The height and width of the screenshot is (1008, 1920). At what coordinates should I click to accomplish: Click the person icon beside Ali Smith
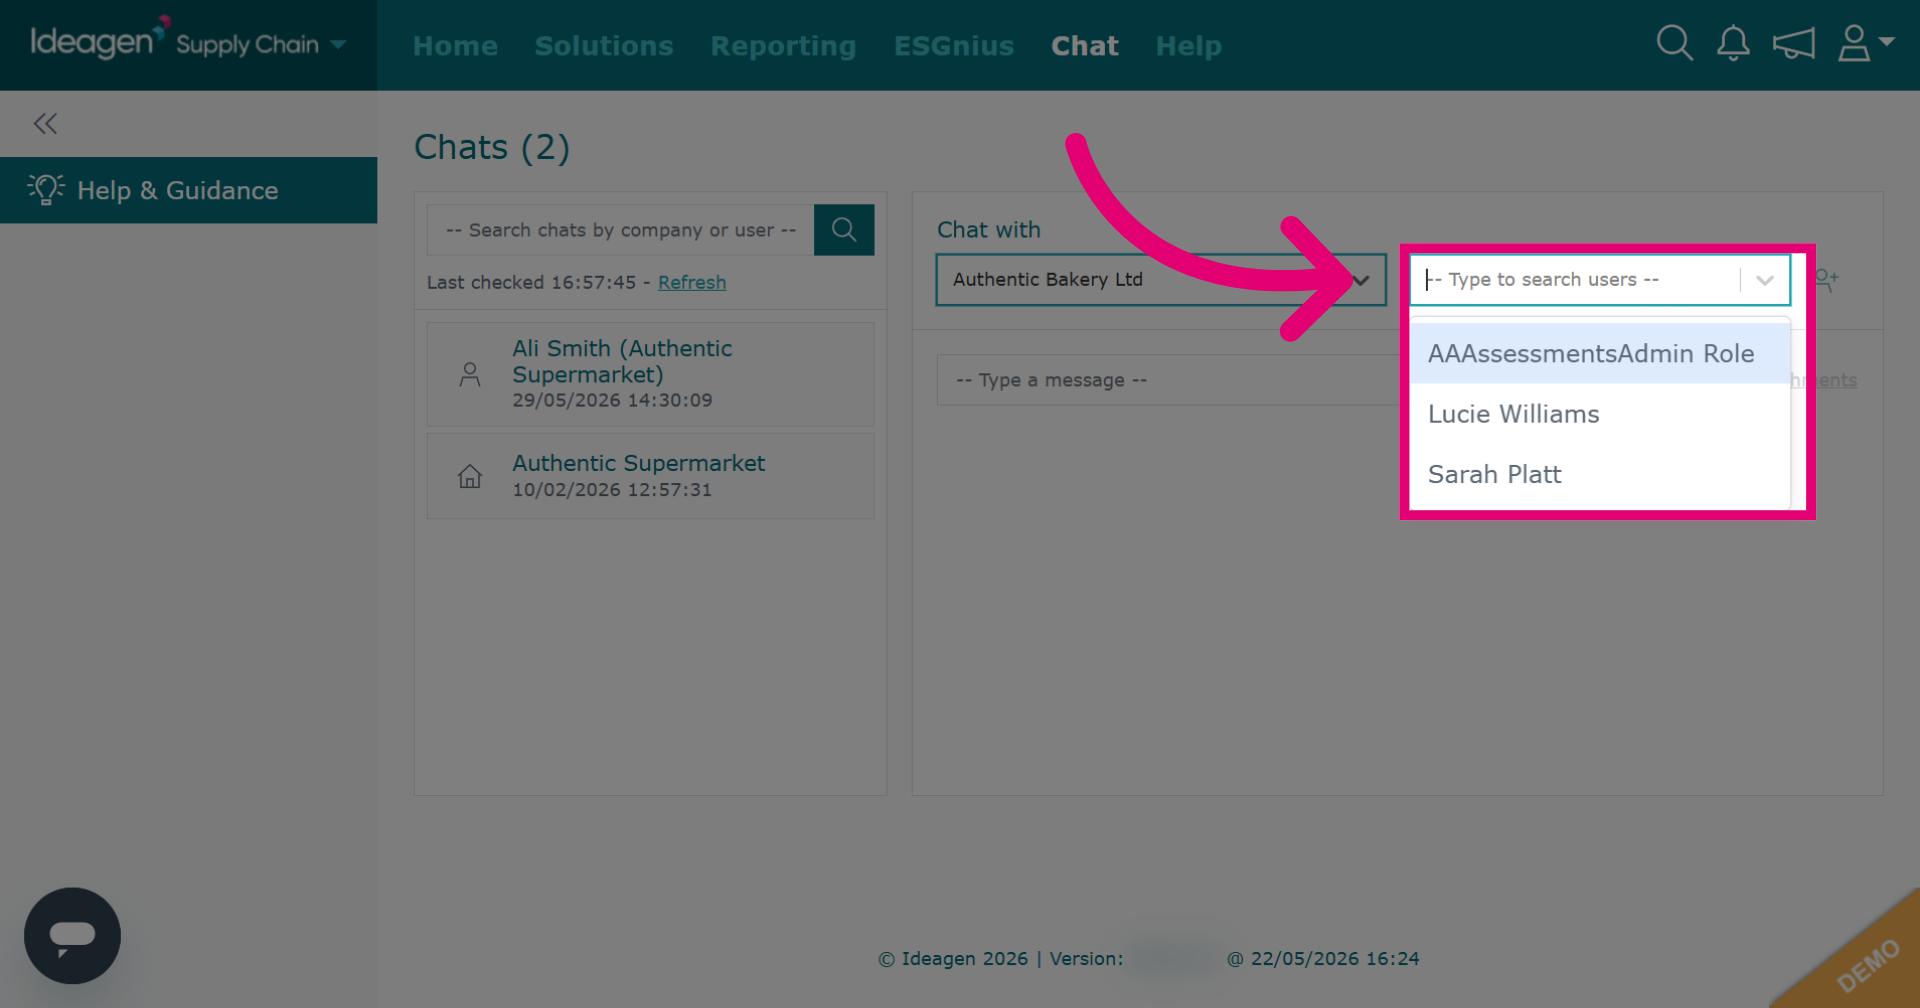pos(469,375)
